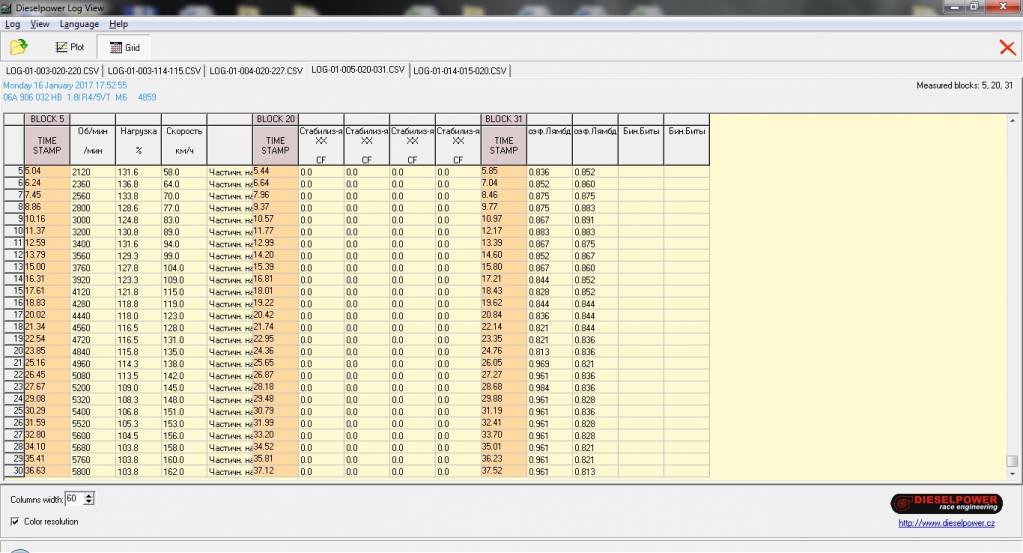The image size is (1023, 553).
Task: Click the grid's vertical scrollbar thumb
Action: 1013,461
